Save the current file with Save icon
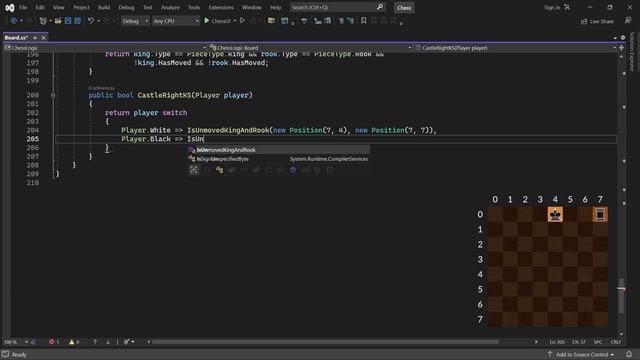This screenshot has width=640, height=360. click(68, 21)
